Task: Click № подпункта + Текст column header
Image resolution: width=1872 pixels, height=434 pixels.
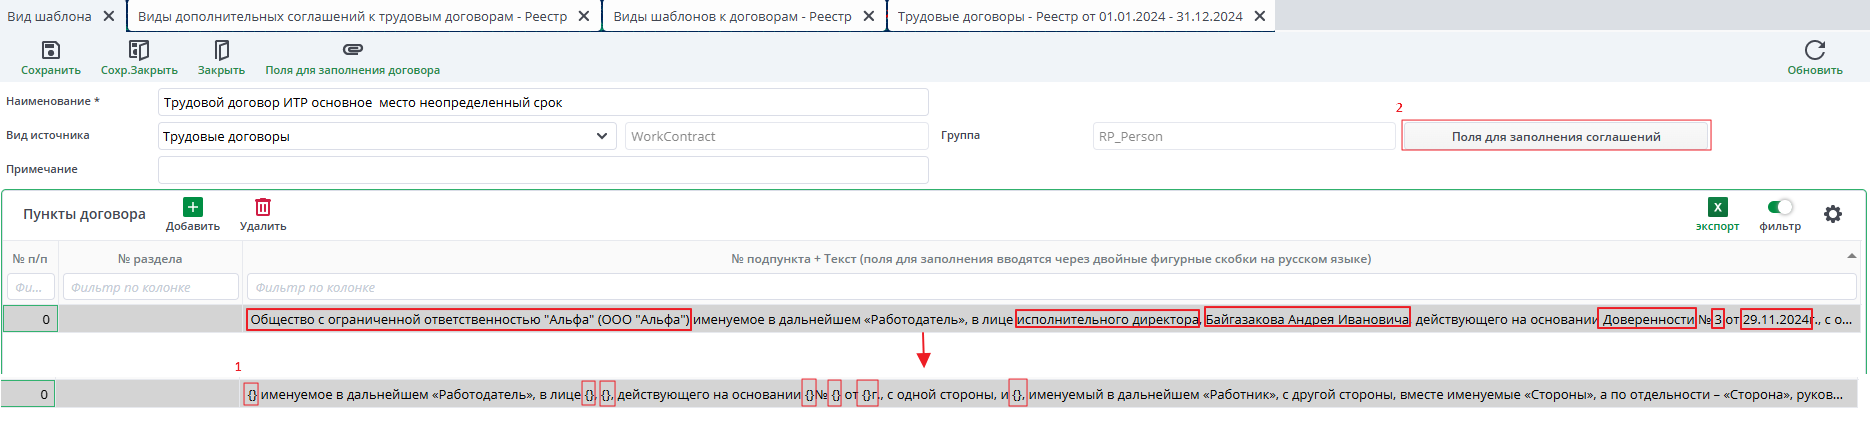Action: [1051, 258]
